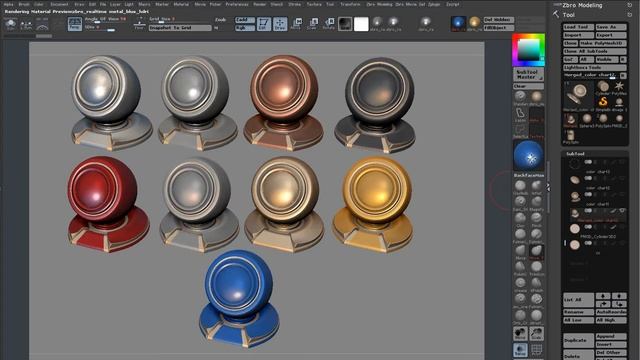Open the Alpha menu
This screenshot has height=360, width=640.
(x=8, y=4)
